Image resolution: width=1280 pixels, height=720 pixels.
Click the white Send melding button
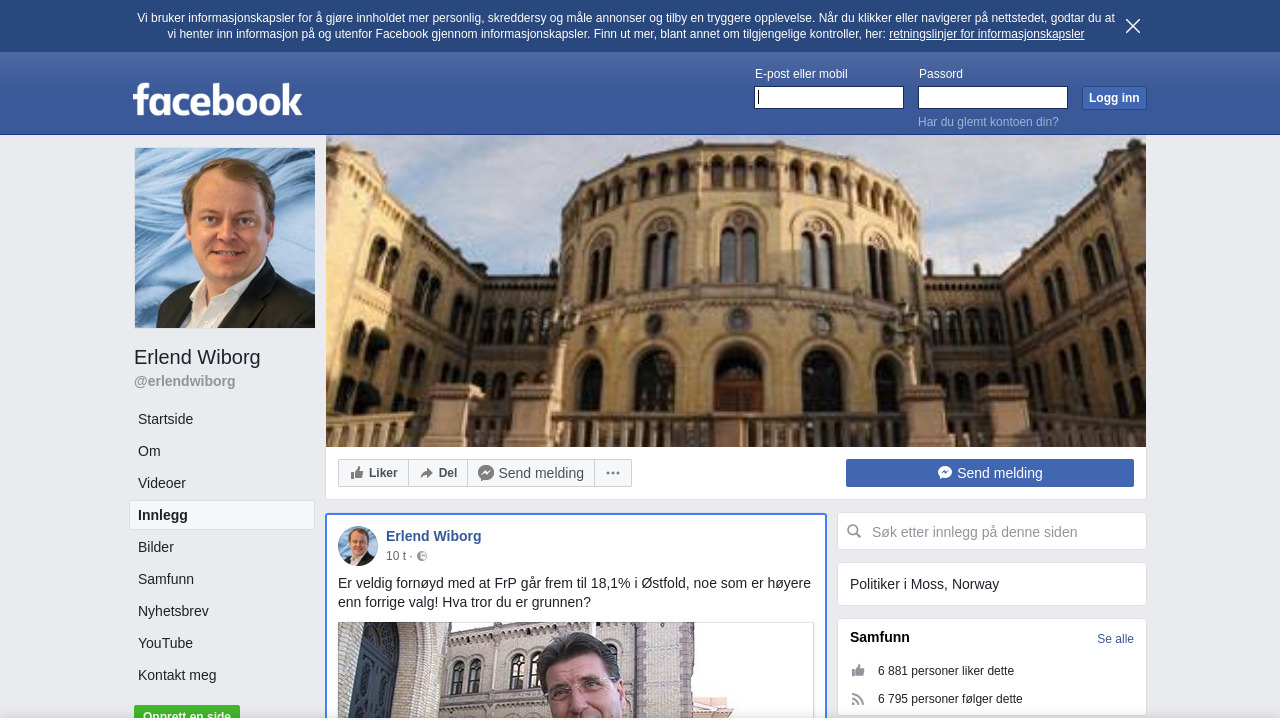(x=531, y=473)
